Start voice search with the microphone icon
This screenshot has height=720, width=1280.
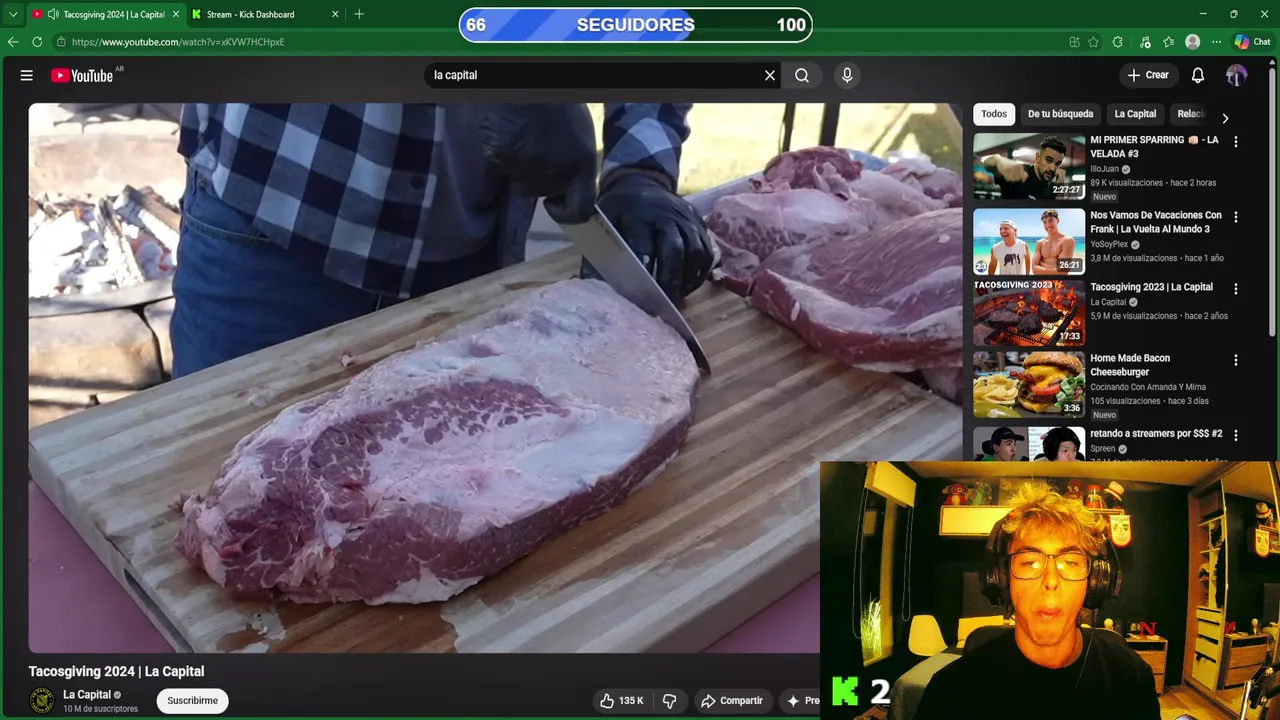(847, 75)
